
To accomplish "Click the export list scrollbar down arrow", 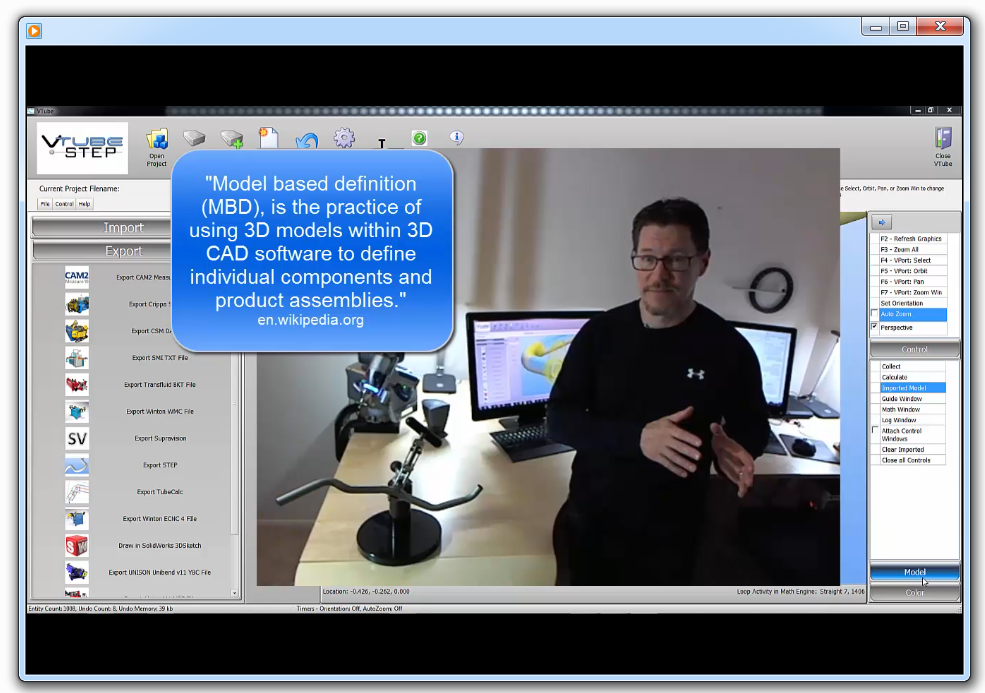I will (x=236, y=593).
